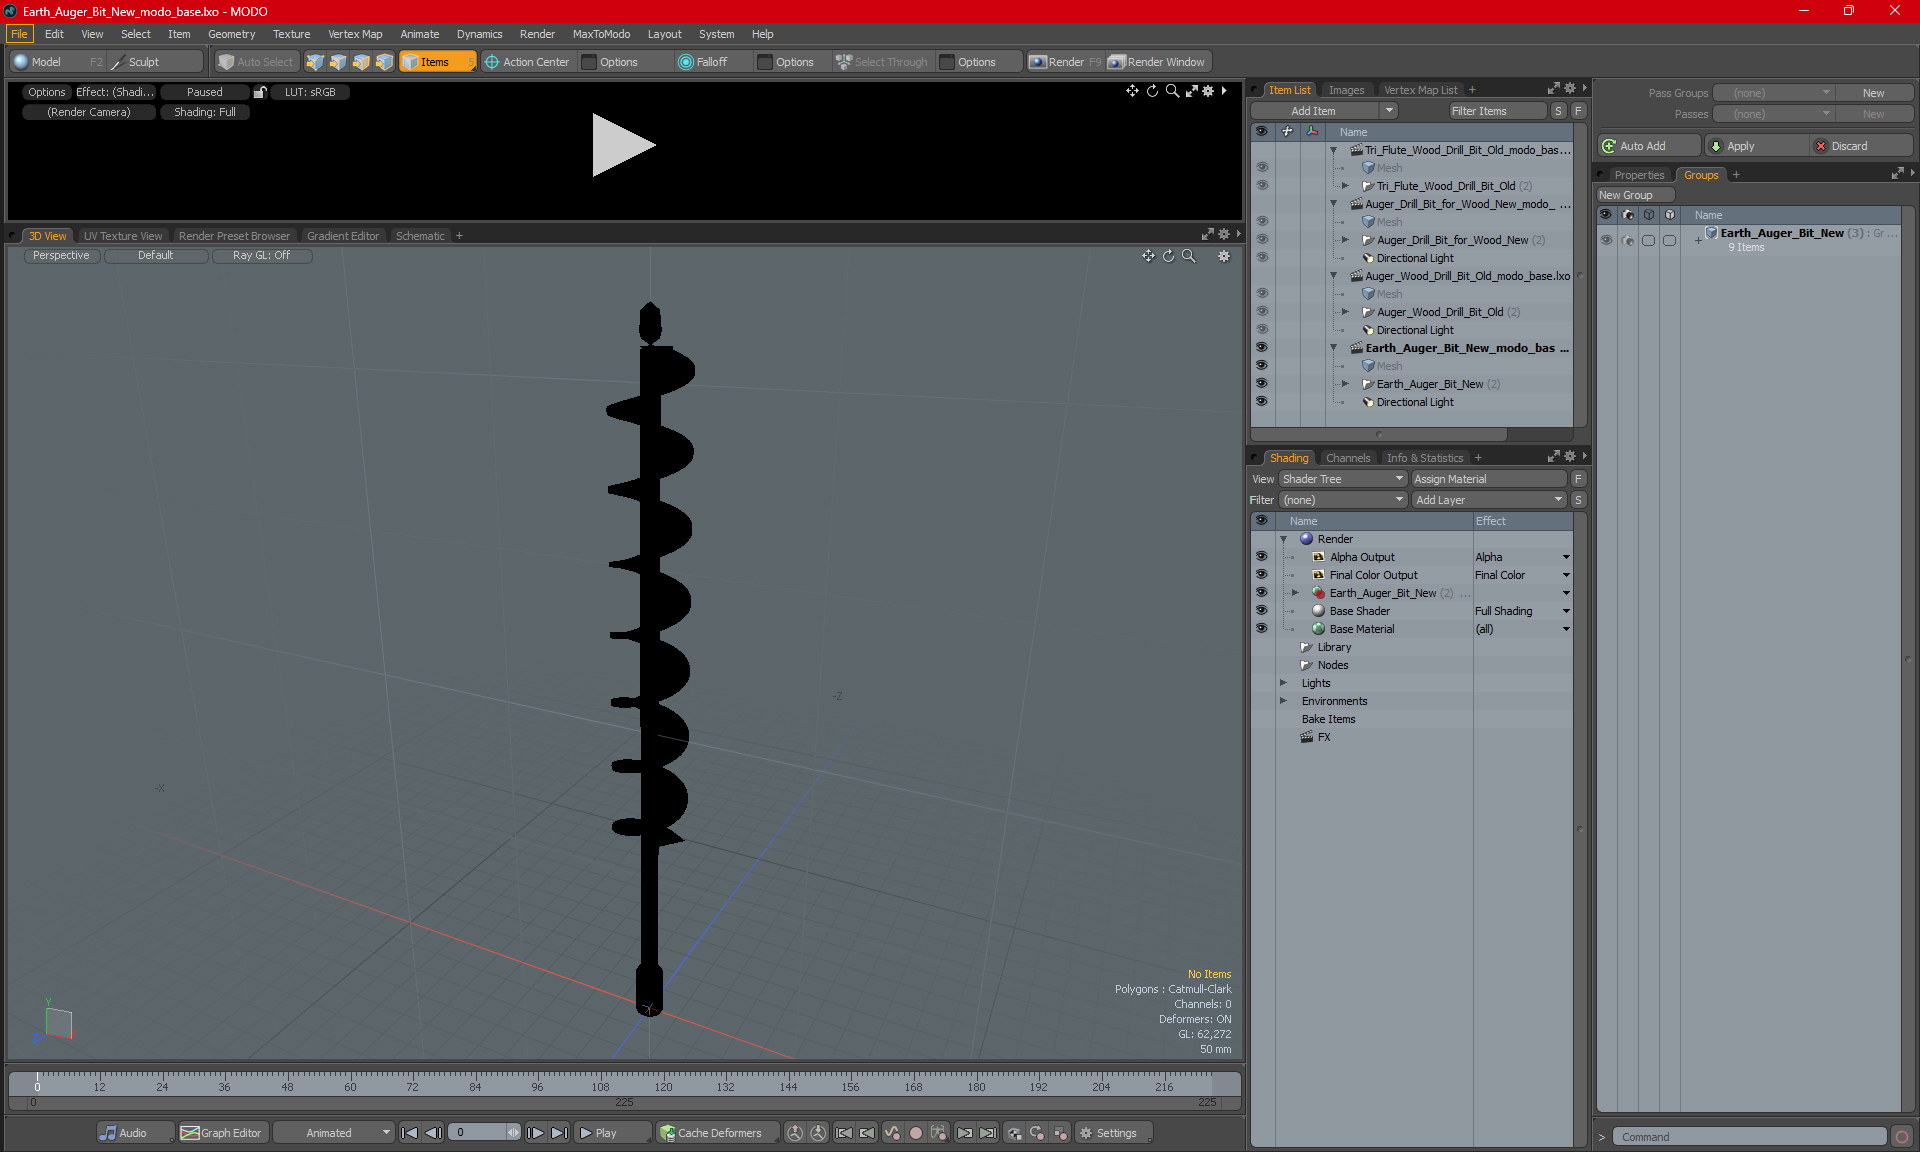Switch to Schematic tab
Viewport: 1920px width, 1152px height.
[x=421, y=235]
